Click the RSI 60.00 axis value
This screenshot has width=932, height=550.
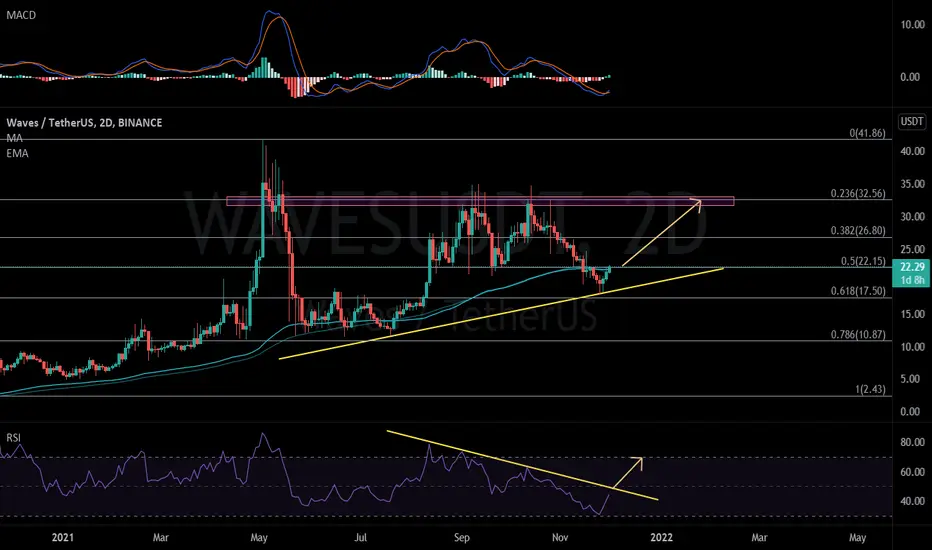912,472
